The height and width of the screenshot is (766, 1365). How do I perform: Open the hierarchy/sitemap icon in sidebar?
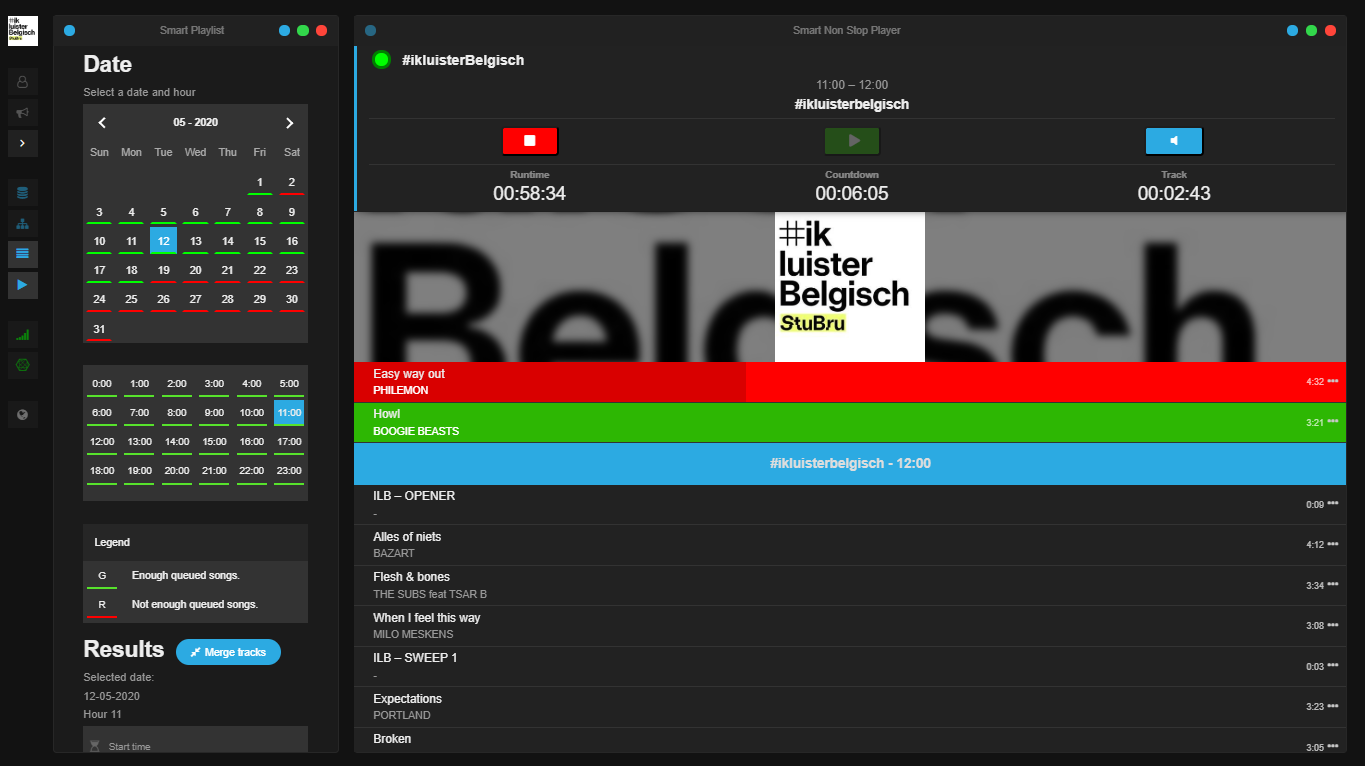pyautogui.click(x=22, y=223)
